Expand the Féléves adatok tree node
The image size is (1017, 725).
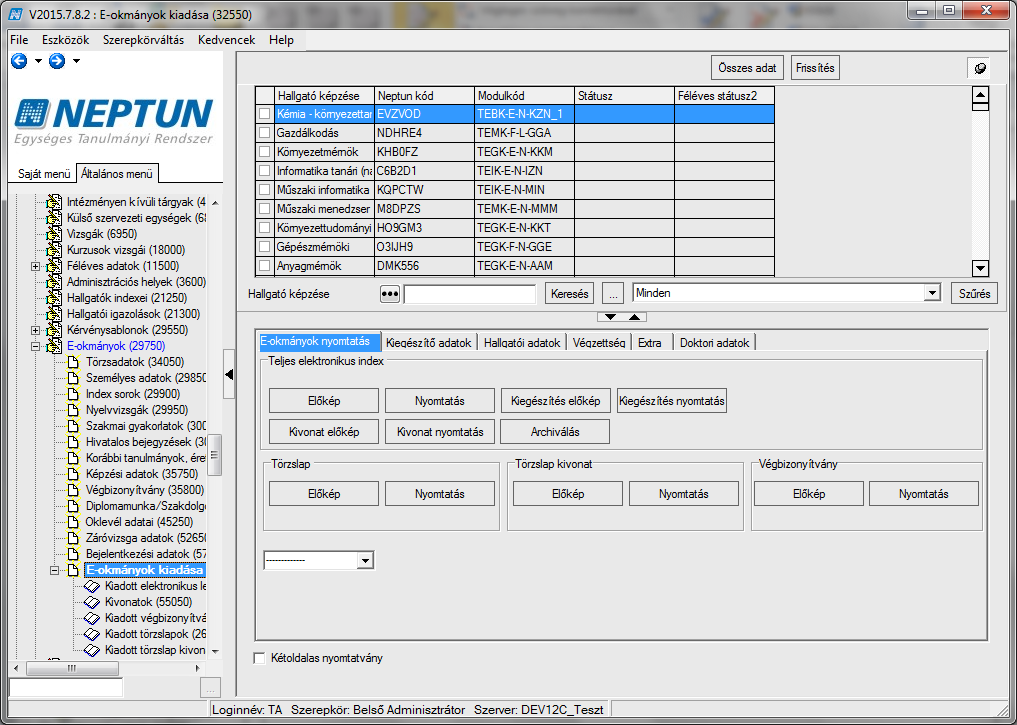click(x=36, y=266)
